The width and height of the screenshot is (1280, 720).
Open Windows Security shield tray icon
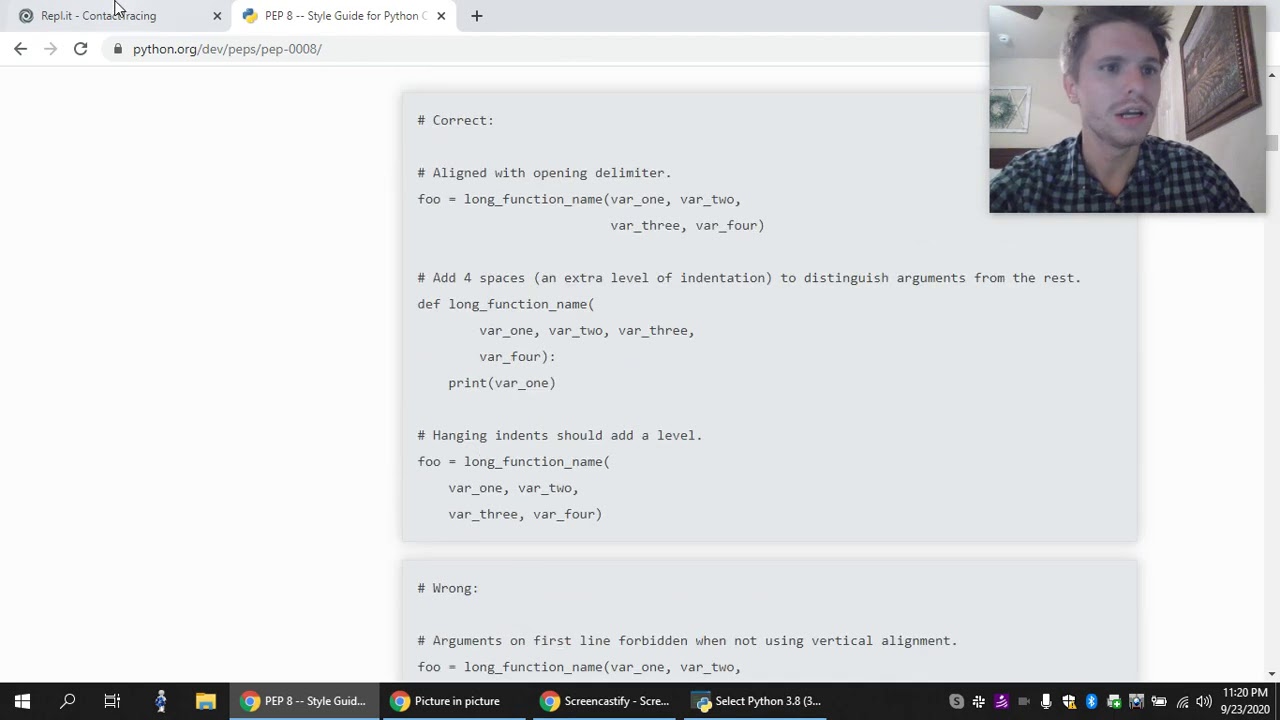(1069, 701)
